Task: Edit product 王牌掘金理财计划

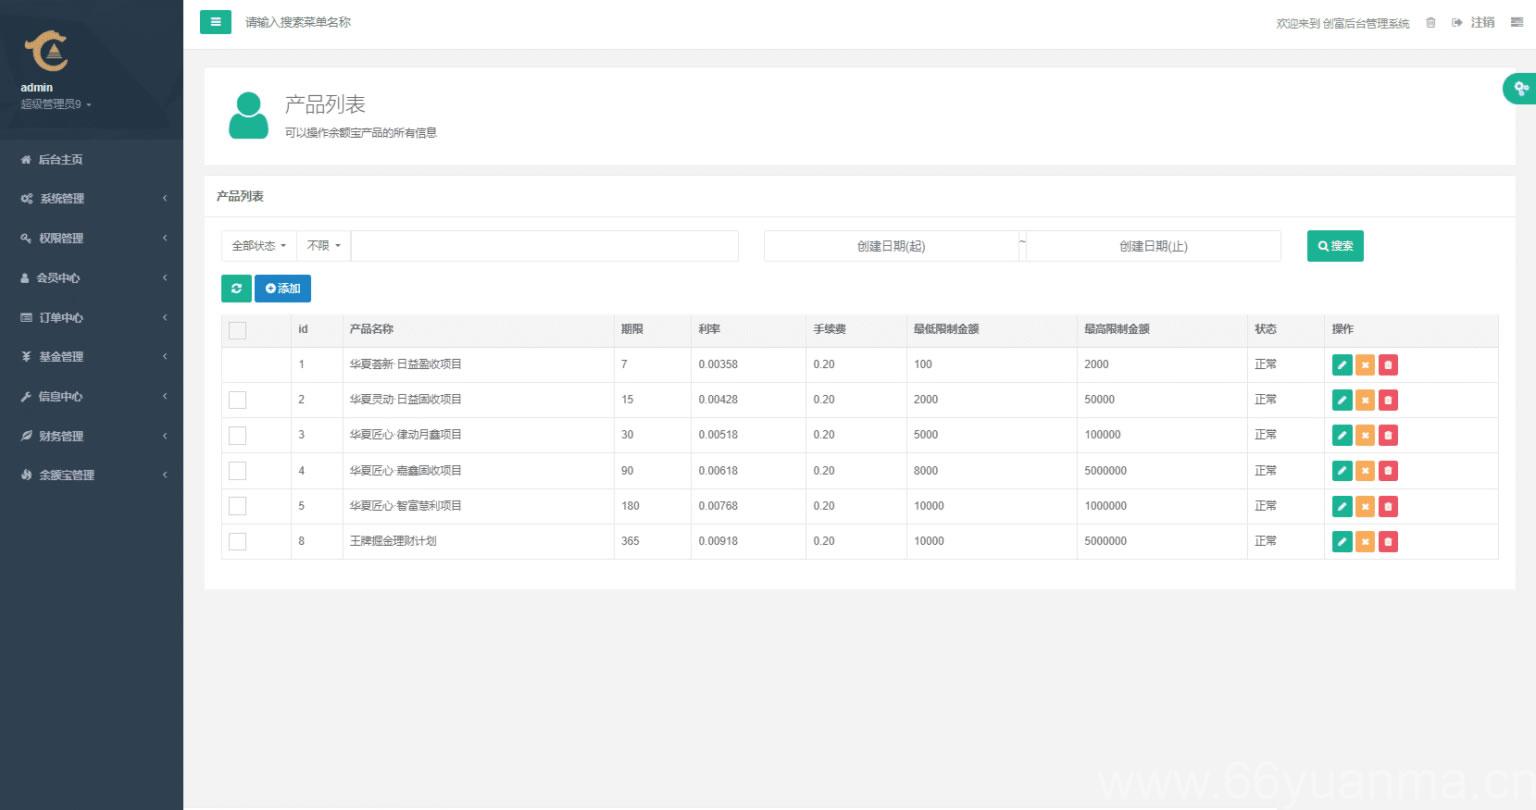Action: (x=1342, y=541)
